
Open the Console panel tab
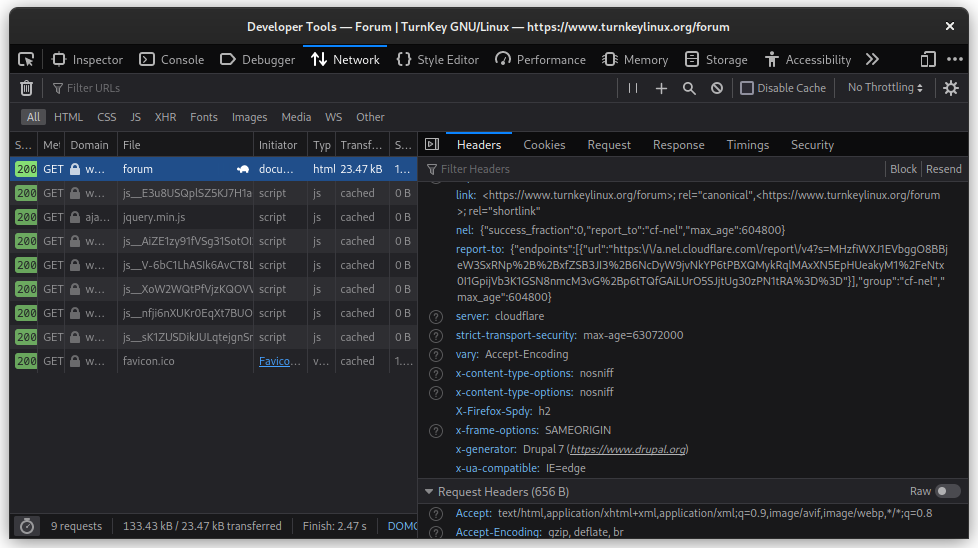coord(171,60)
